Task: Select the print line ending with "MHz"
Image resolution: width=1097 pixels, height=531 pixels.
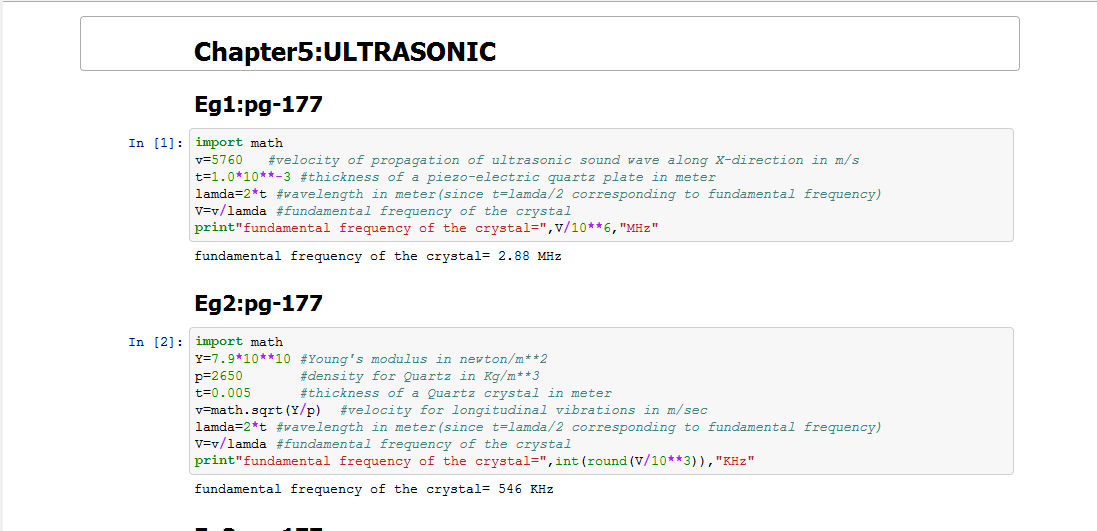Action: (x=426, y=228)
